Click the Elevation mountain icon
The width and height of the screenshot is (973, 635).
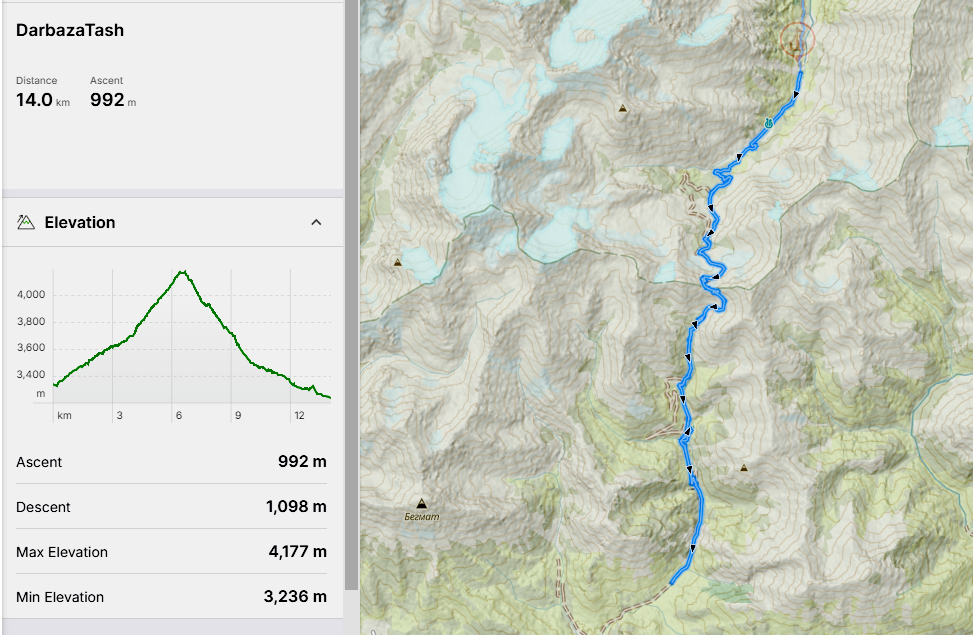click(26, 222)
